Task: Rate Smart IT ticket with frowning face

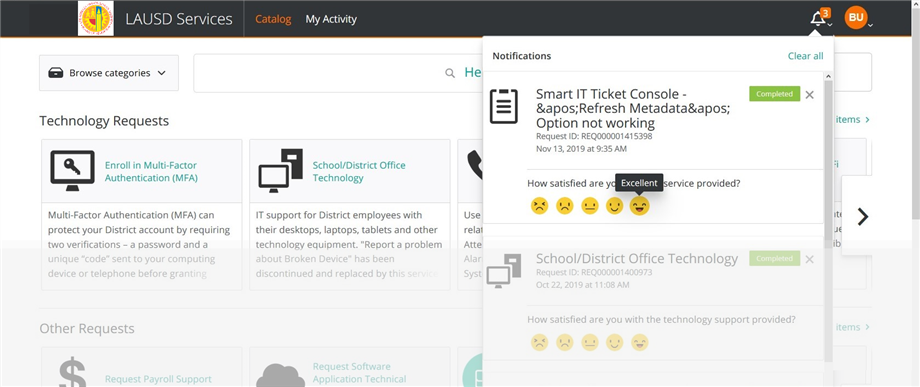Action: point(564,206)
